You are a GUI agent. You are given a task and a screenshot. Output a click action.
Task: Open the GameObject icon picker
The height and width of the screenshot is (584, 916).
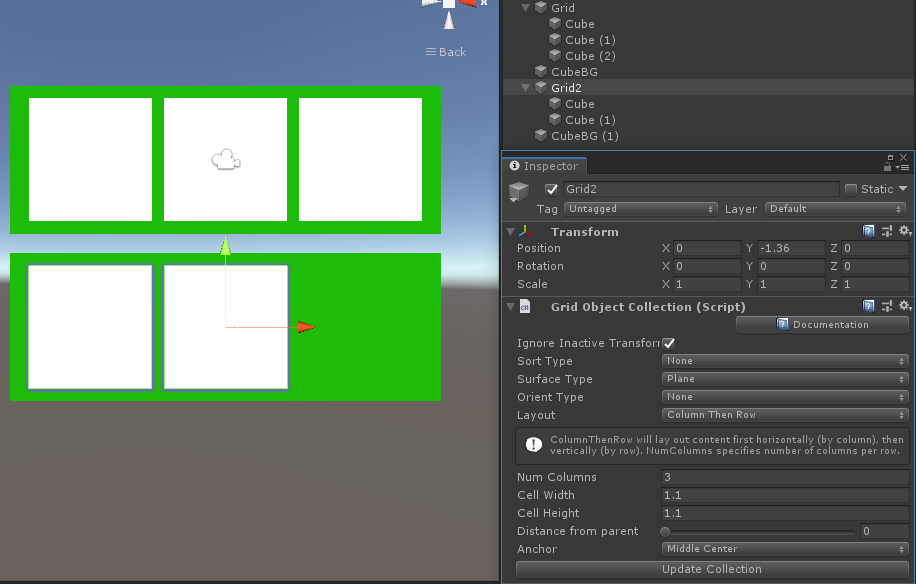(x=519, y=191)
